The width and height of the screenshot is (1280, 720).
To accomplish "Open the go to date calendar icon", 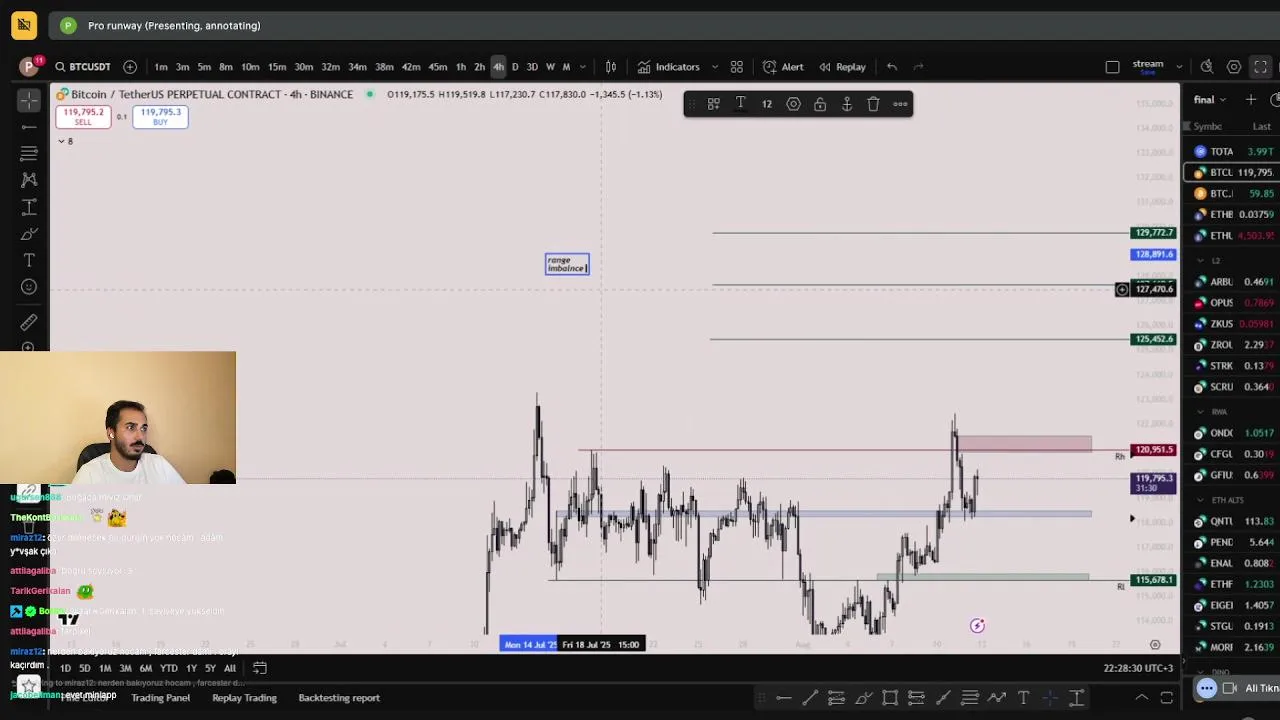I will 259,668.
